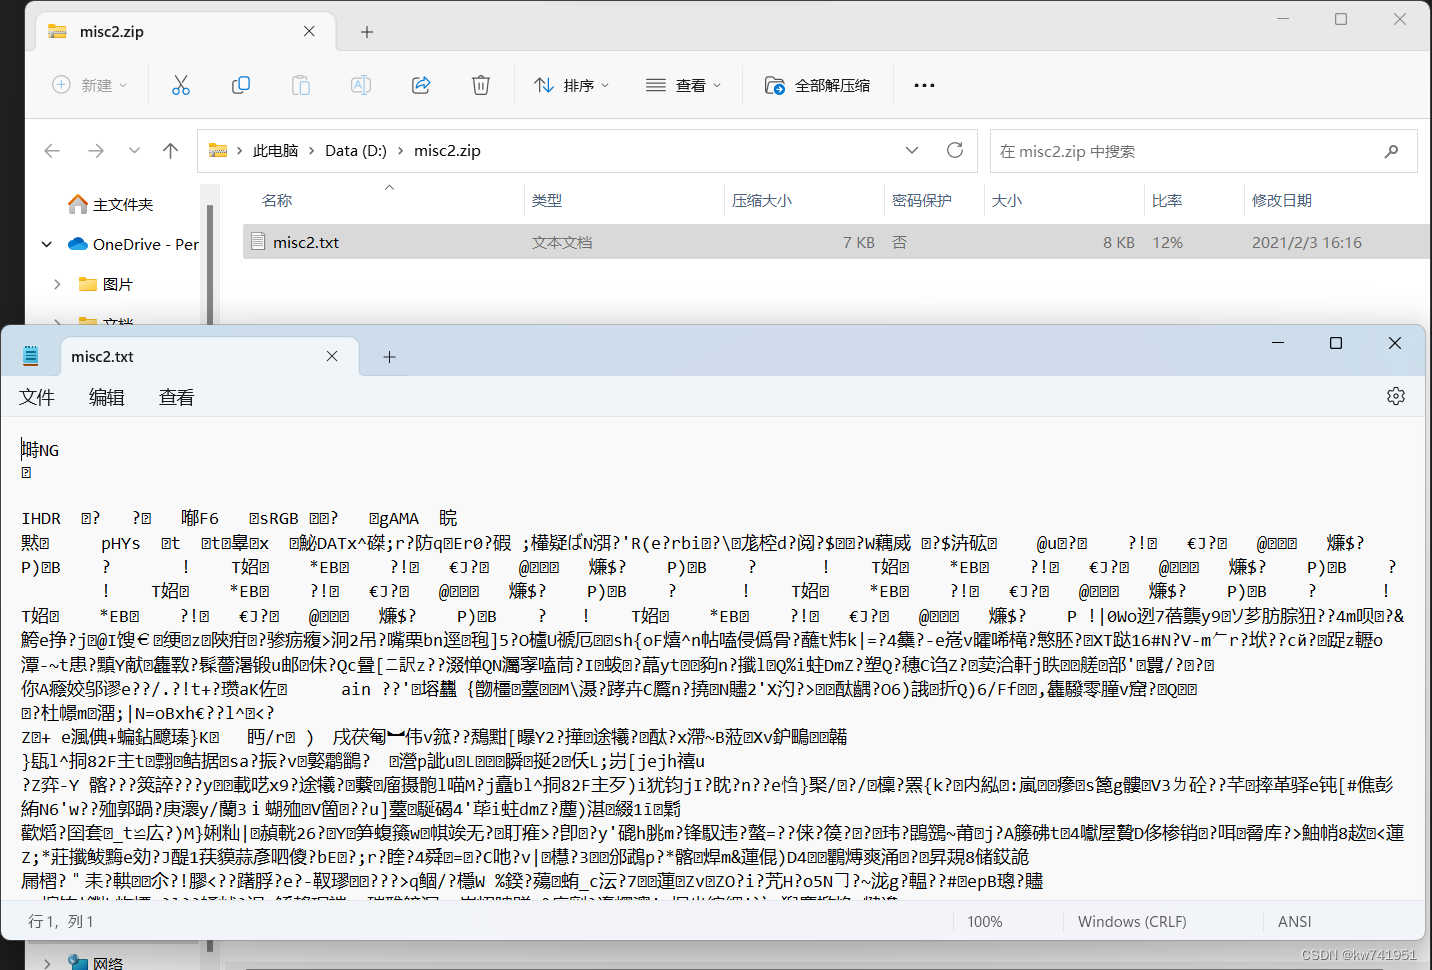Click the Paste icon in the toolbar
Image resolution: width=1432 pixels, height=970 pixels.
coord(301,85)
